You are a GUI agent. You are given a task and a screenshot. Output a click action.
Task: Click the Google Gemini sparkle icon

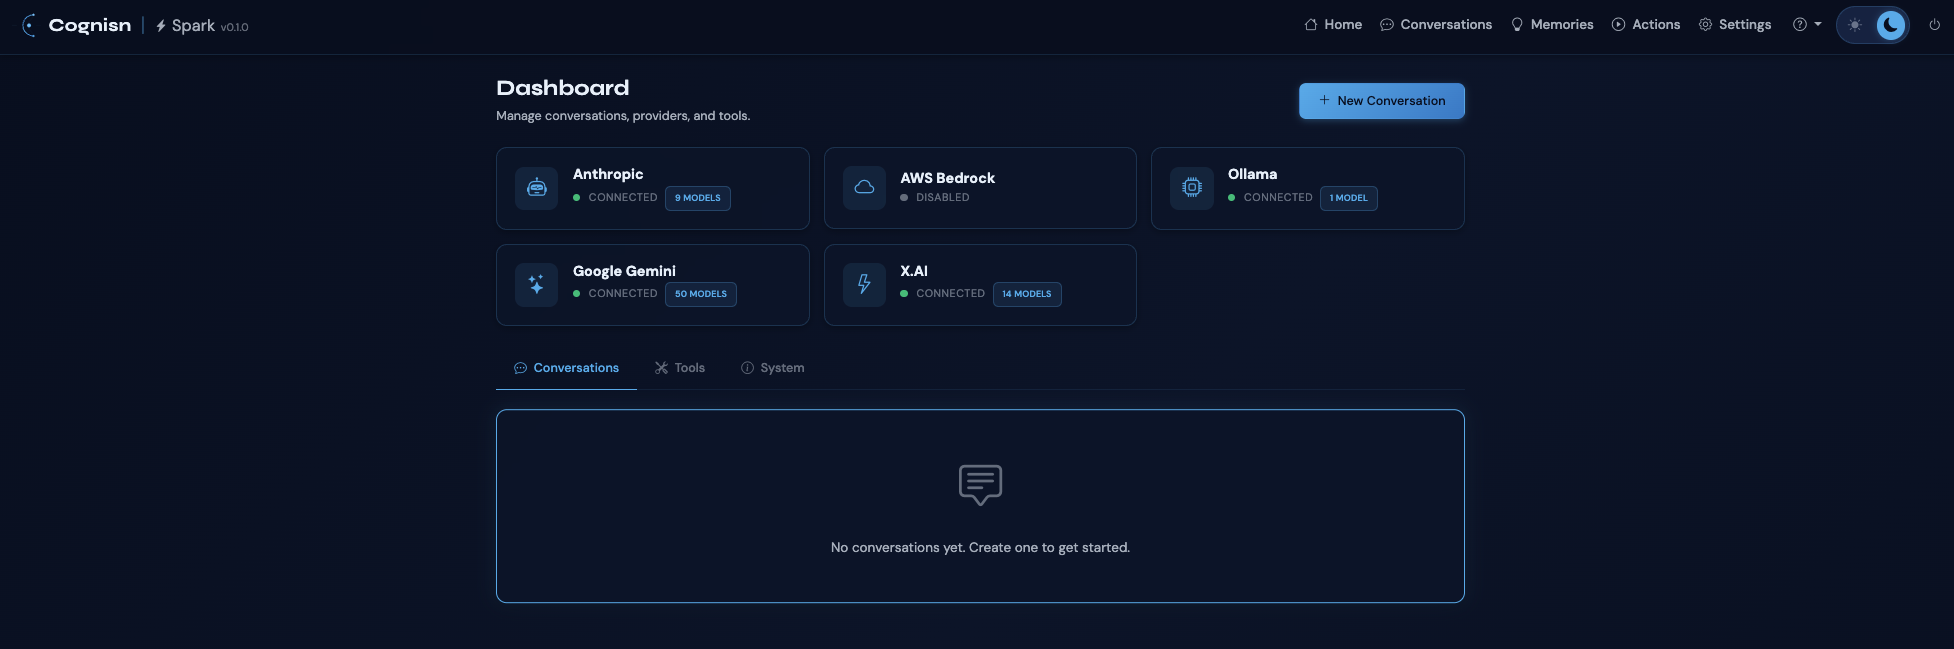[537, 285]
